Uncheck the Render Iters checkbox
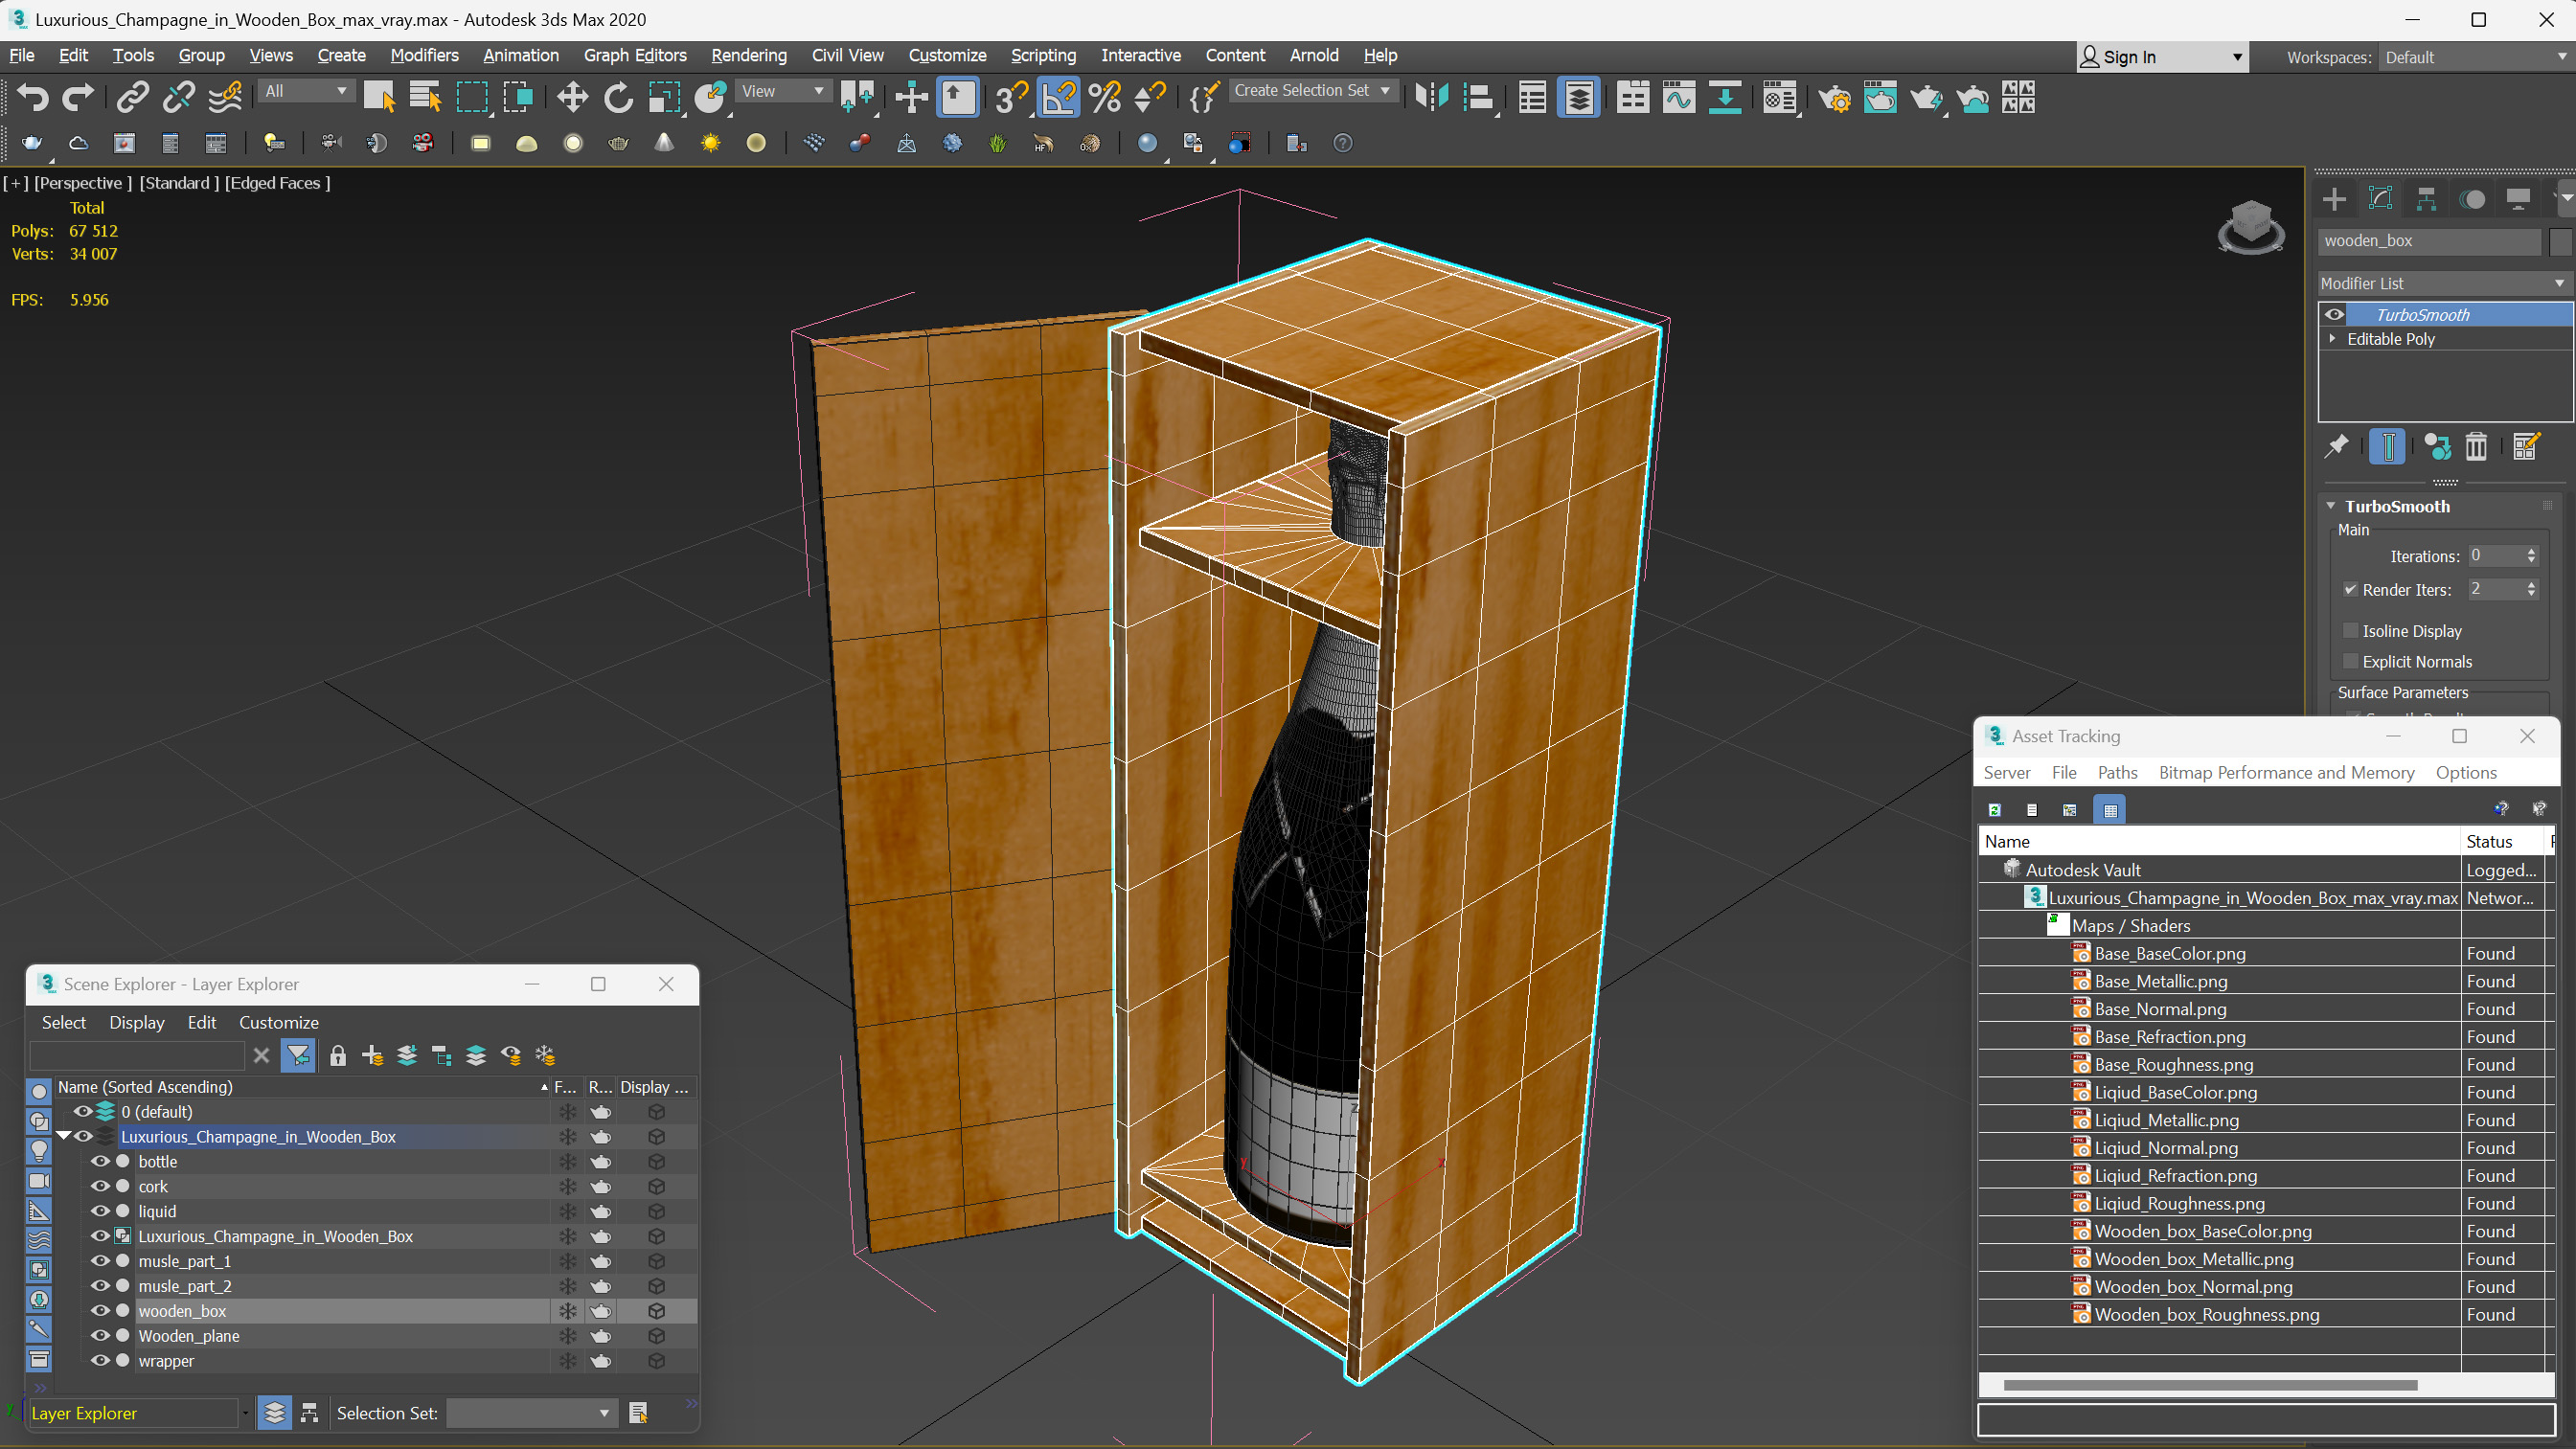2576x1449 pixels. click(2351, 589)
